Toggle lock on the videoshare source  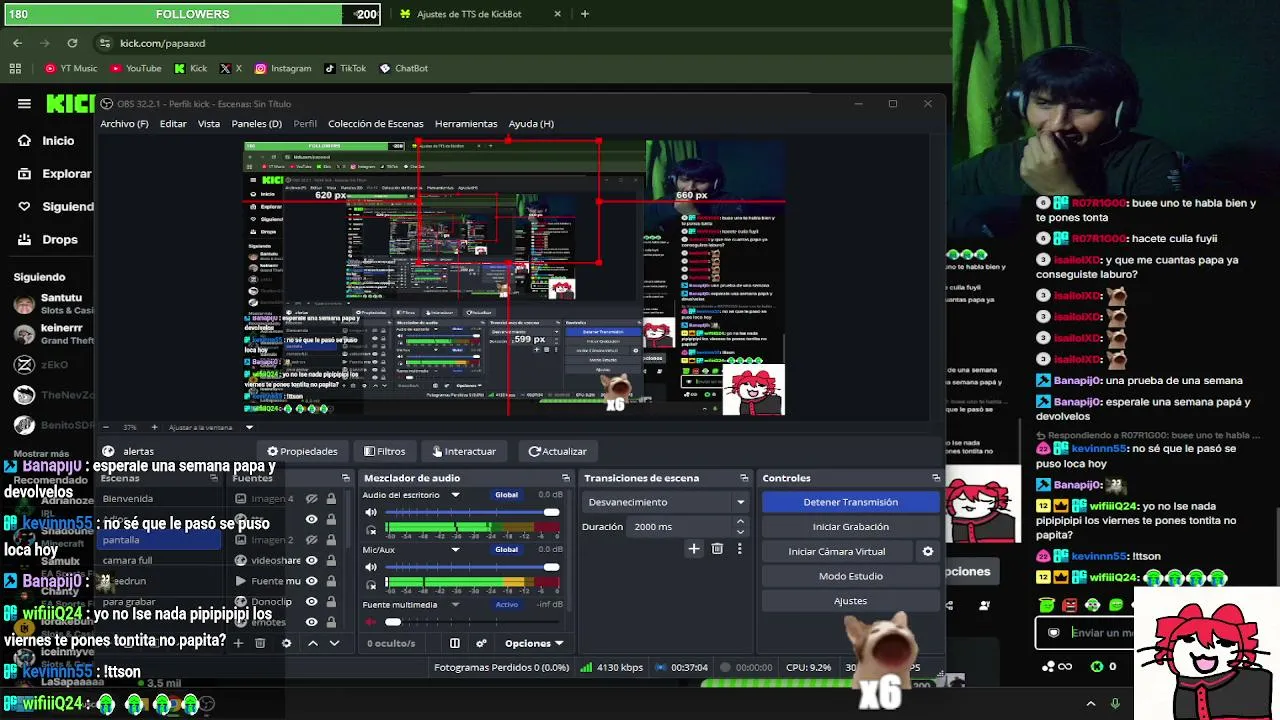pos(330,560)
